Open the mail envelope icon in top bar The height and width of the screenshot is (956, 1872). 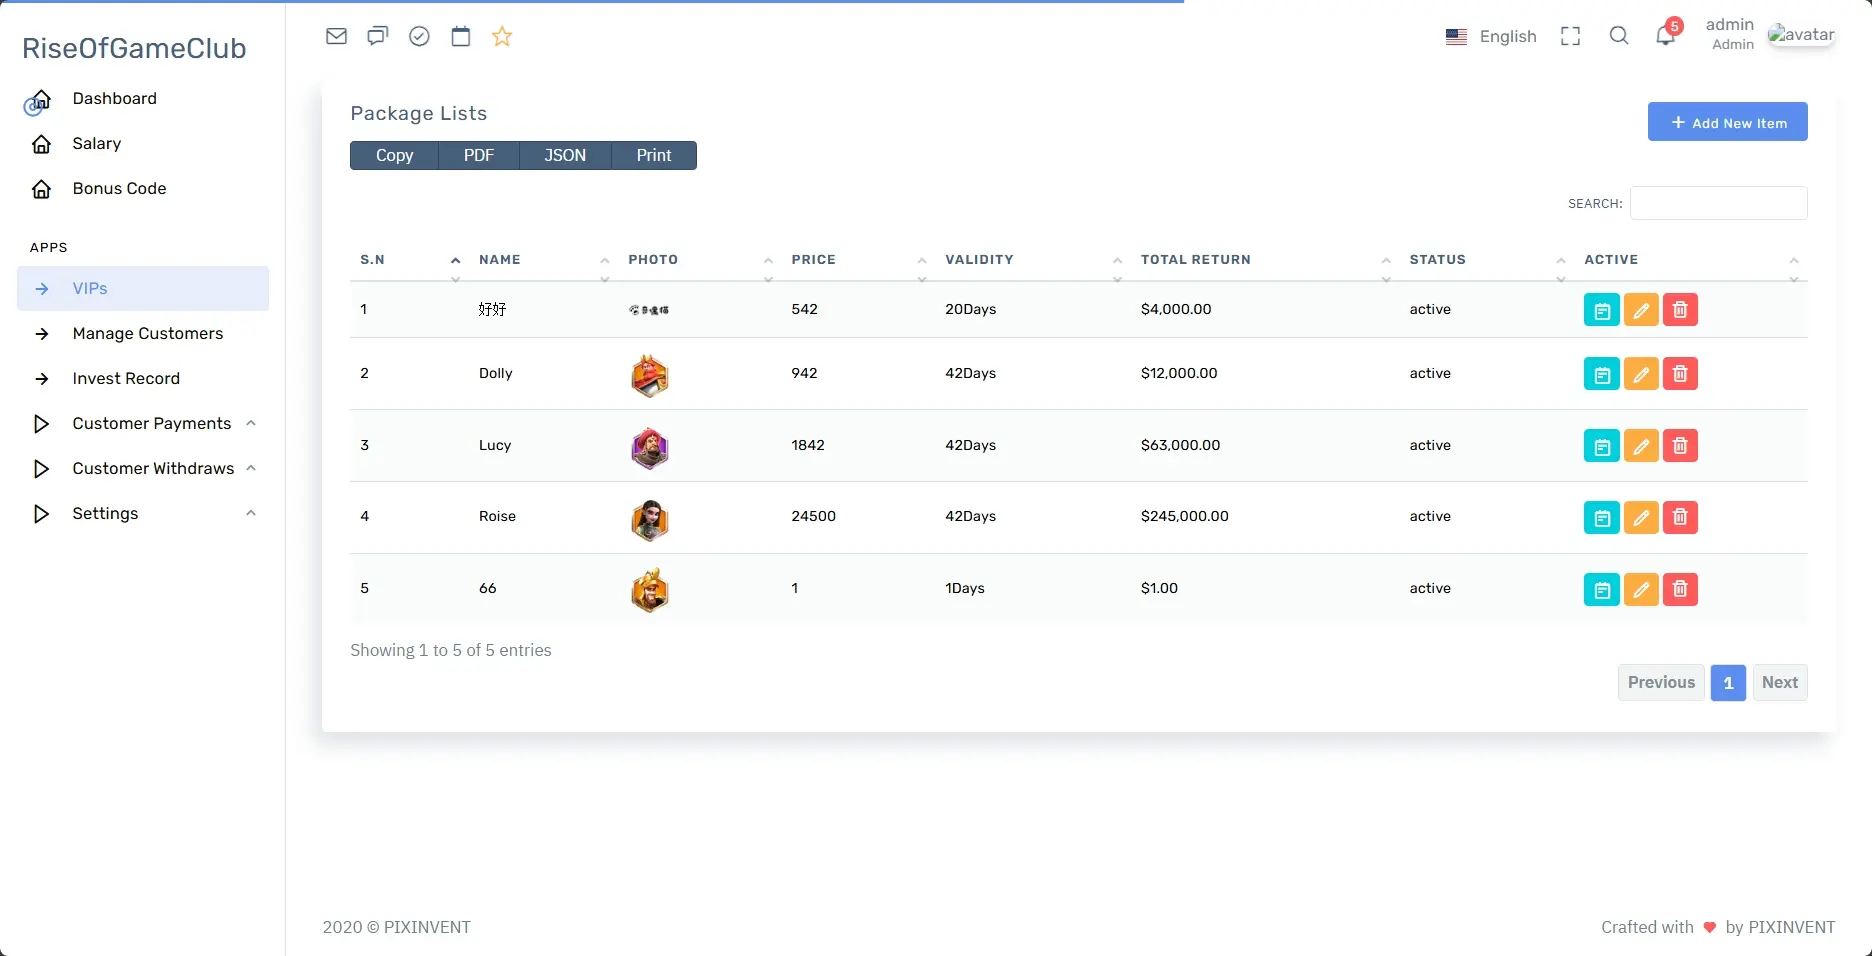[x=336, y=37]
